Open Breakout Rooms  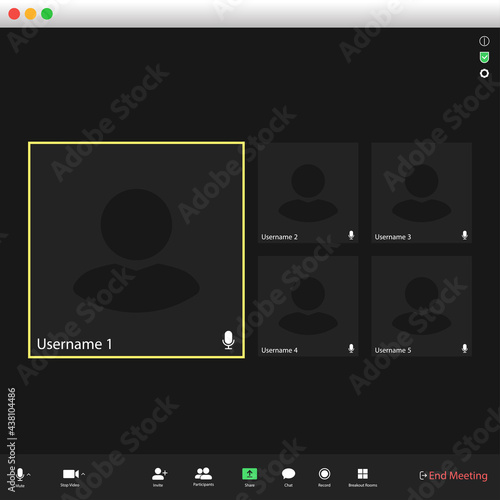pos(363,474)
